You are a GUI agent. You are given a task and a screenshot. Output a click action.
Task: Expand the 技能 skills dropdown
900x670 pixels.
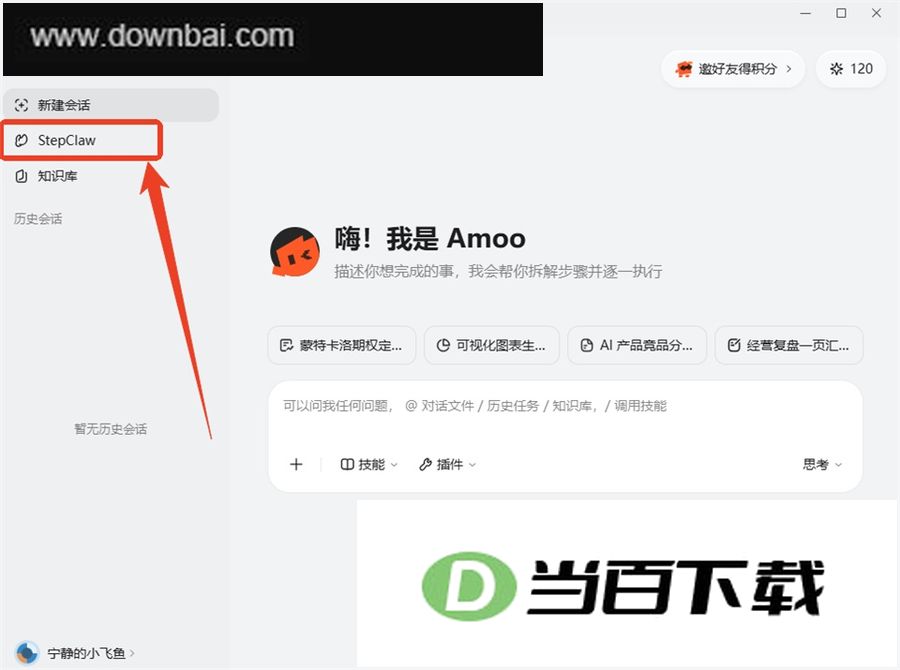pos(369,464)
